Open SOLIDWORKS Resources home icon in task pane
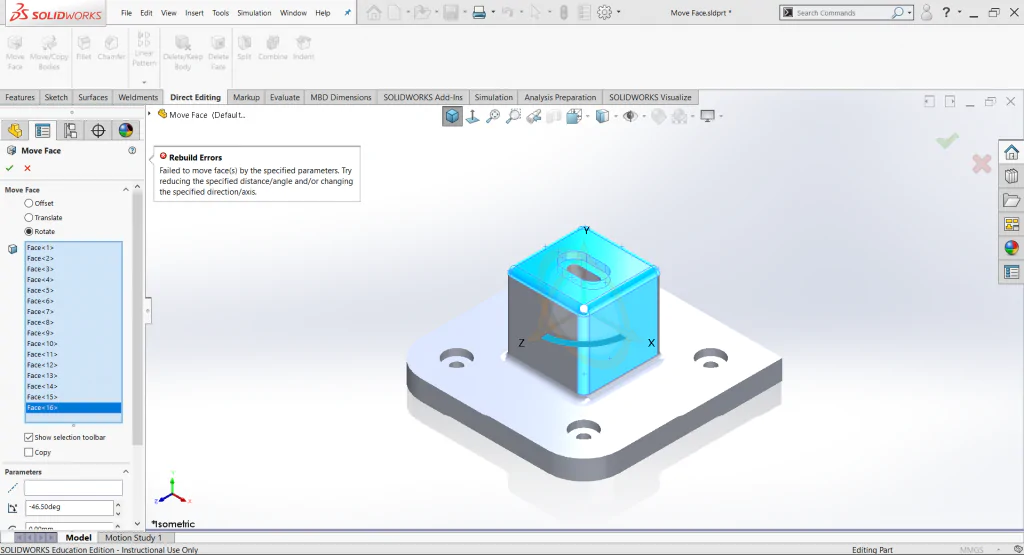This screenshot has height=555, width=1024. point(1012,152)
